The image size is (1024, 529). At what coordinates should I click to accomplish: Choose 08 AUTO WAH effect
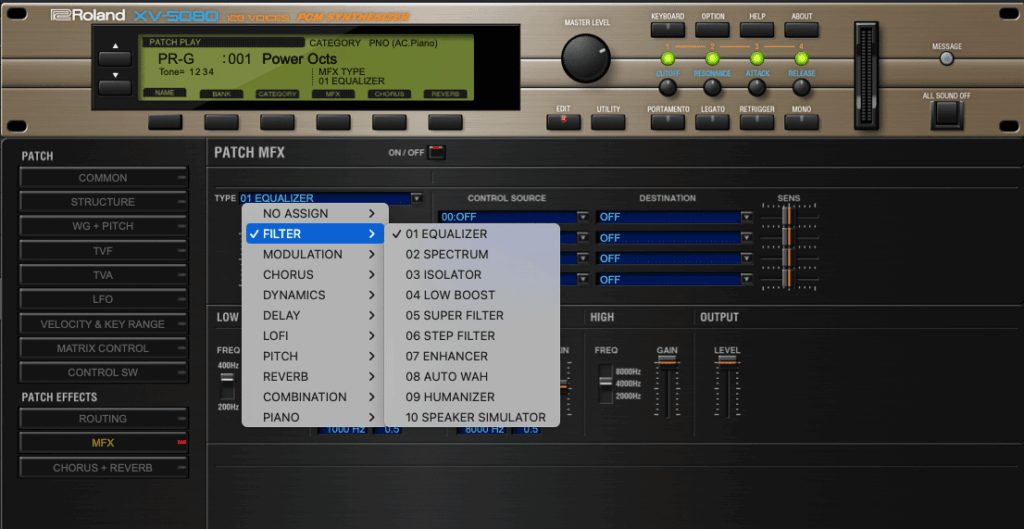point(472,376)
